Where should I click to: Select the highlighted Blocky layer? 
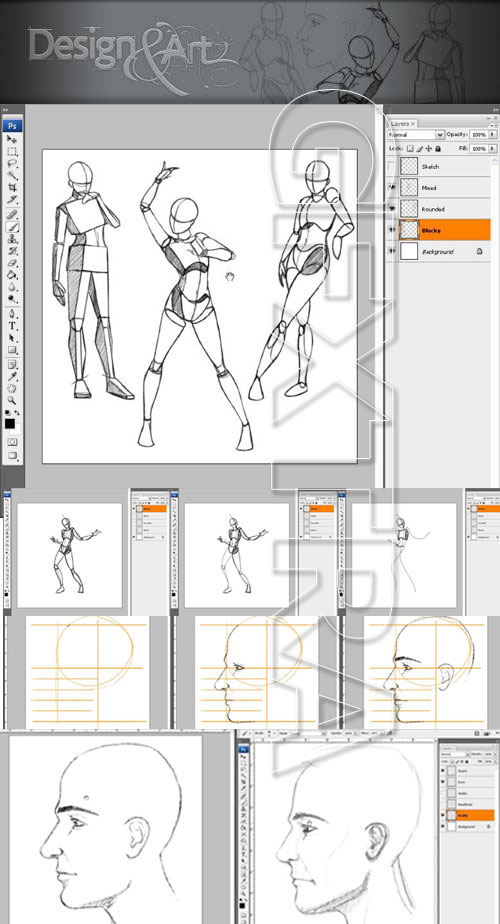(x=439, y=230)
